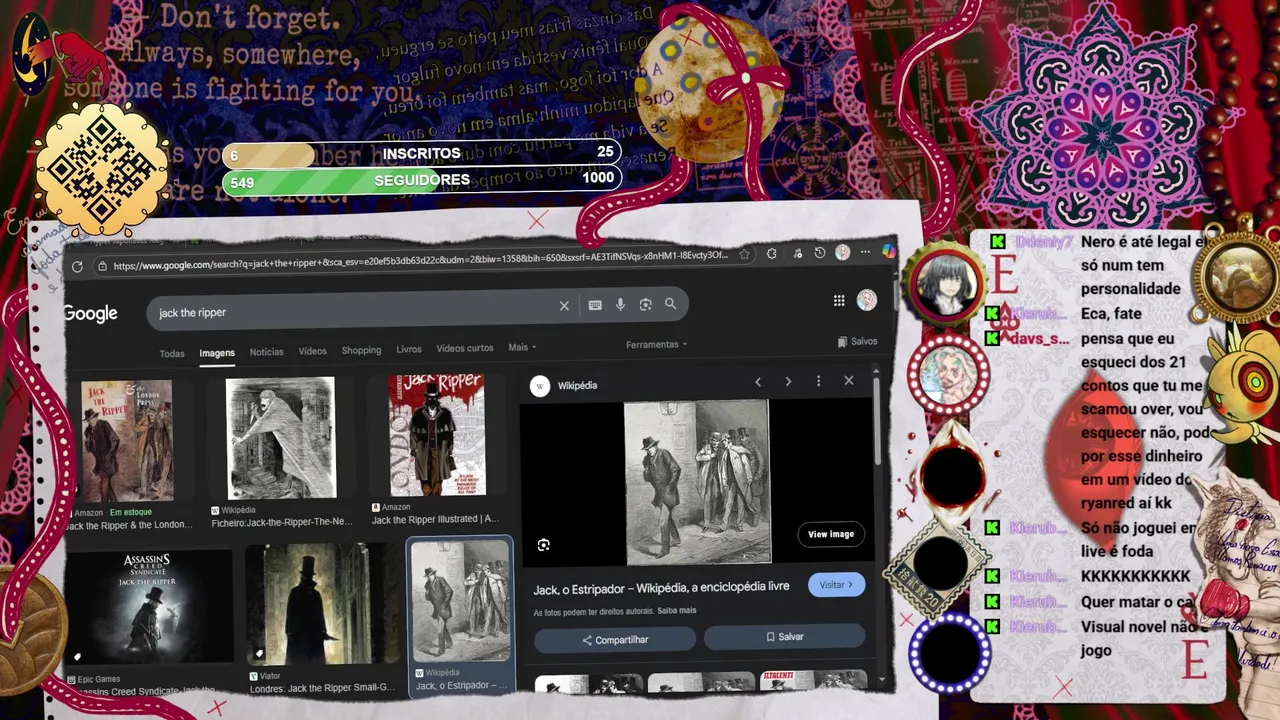Open the browser profile avatar
This screenshot has width=1280, height=720.
843,253
